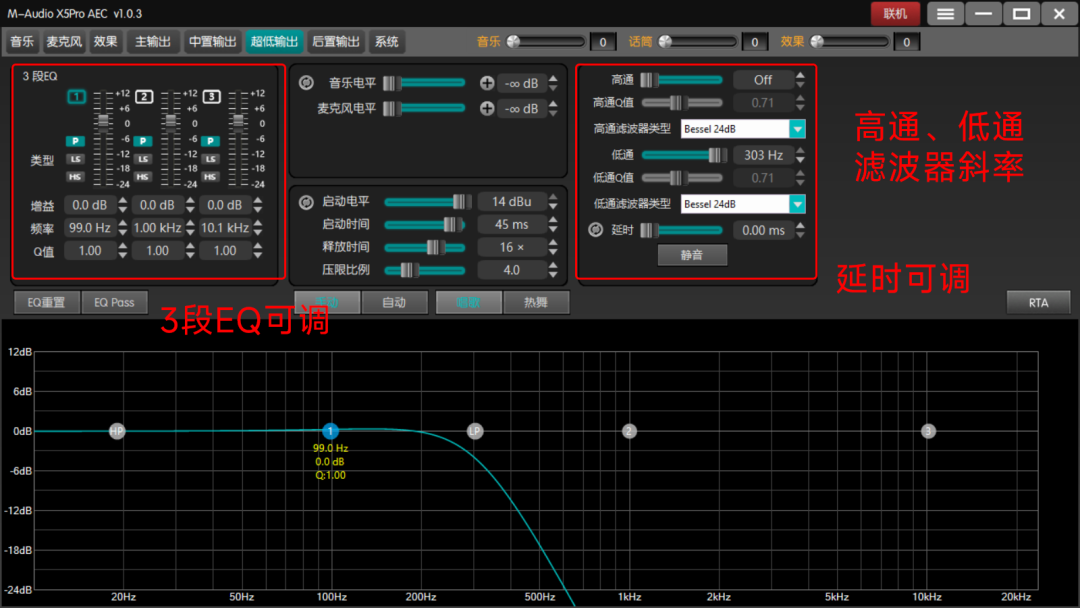Click the top 话筒 volume slider
The width and height of the screenshot is (1080, 608).
(x=698, y=42)
